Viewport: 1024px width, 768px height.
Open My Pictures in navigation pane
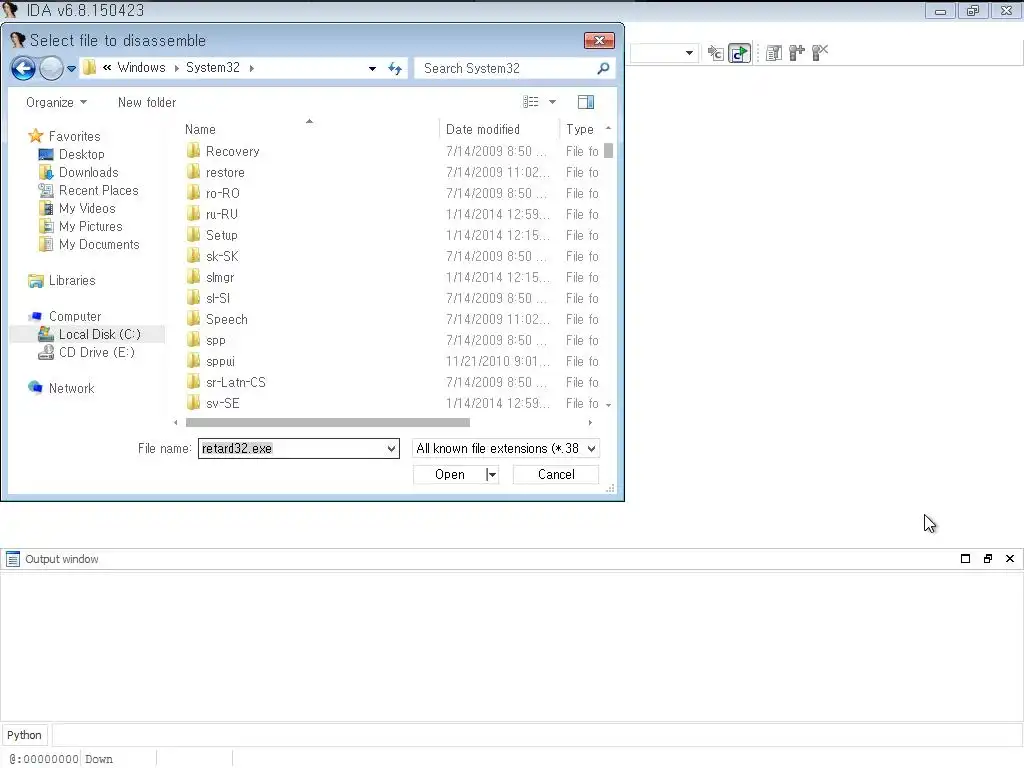90,227
